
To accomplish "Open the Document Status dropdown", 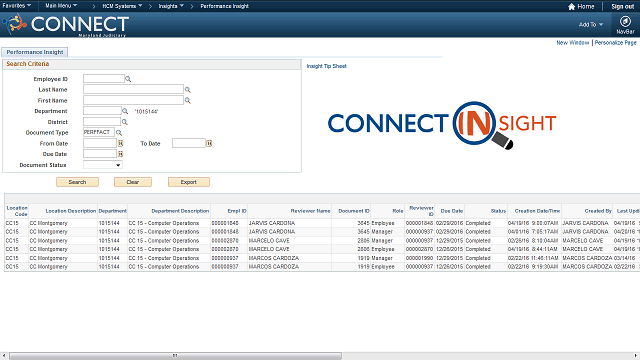I will pyautogui.click(x=102, y=165).
